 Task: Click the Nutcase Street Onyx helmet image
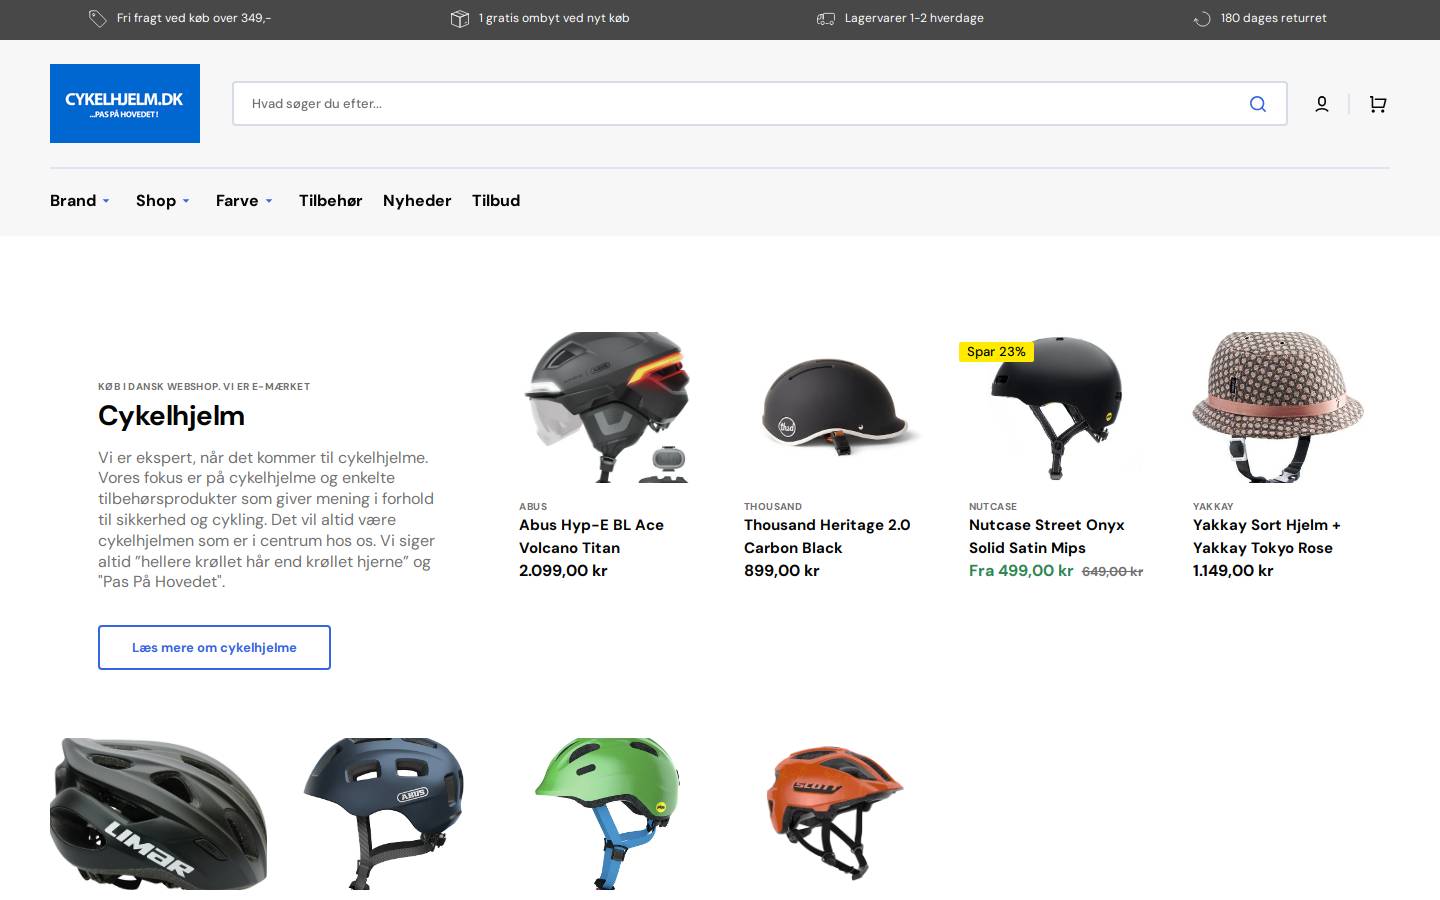1057,407
